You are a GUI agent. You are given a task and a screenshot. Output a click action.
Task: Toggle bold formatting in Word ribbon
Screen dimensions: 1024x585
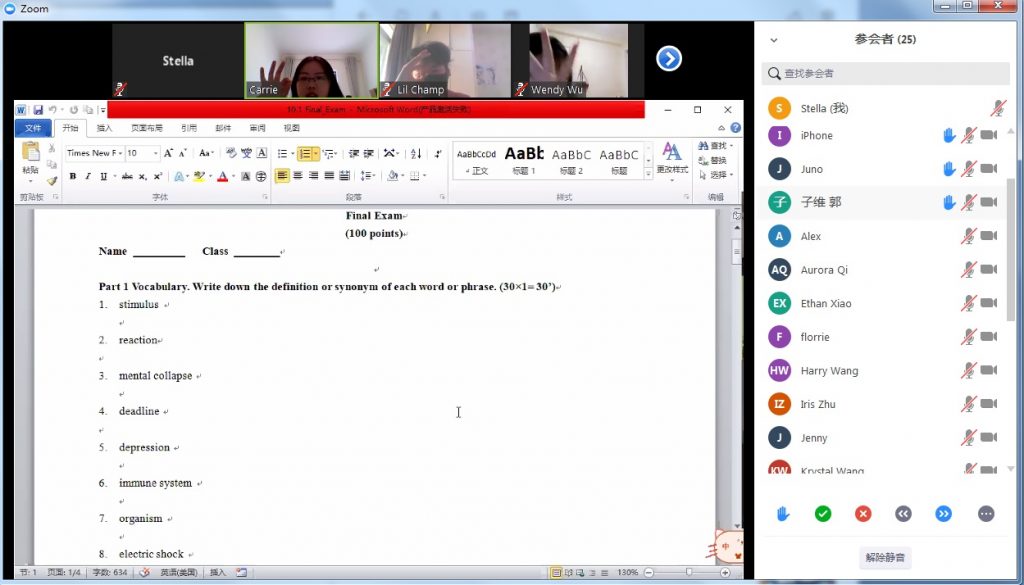72,176
